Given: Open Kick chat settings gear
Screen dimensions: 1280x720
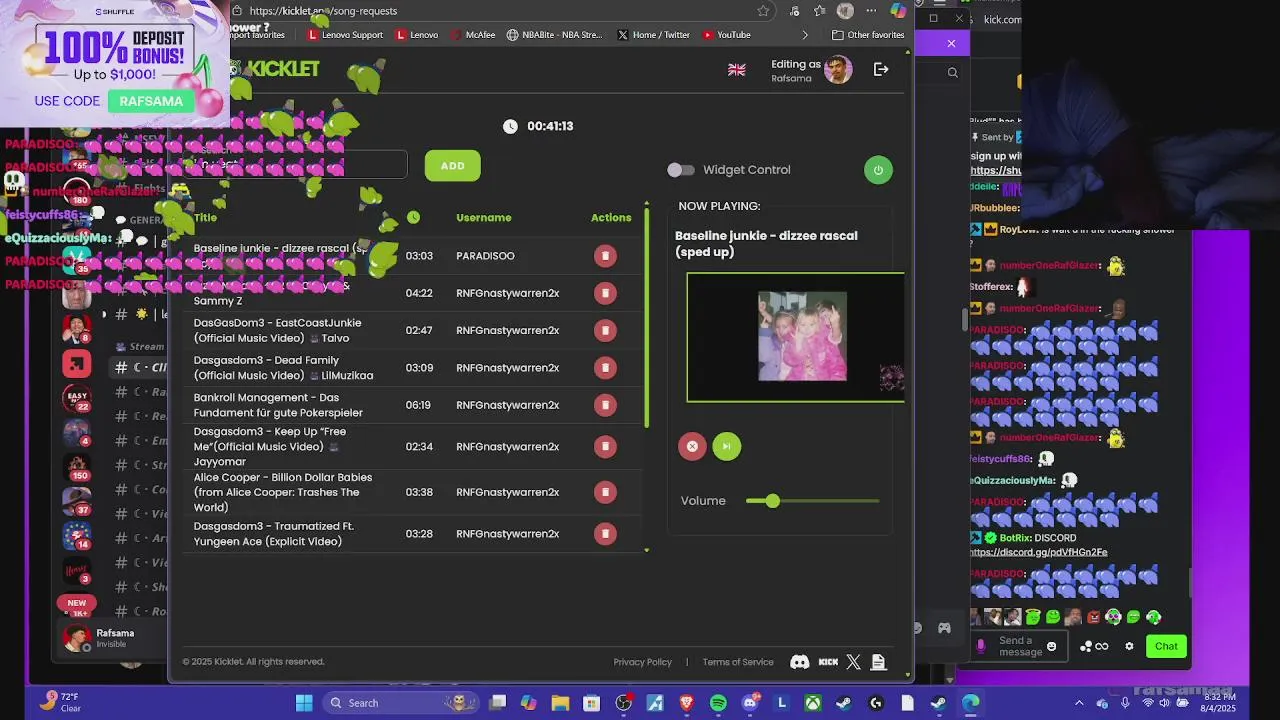Looking at the screenshot, I should tap(1129, 646).
